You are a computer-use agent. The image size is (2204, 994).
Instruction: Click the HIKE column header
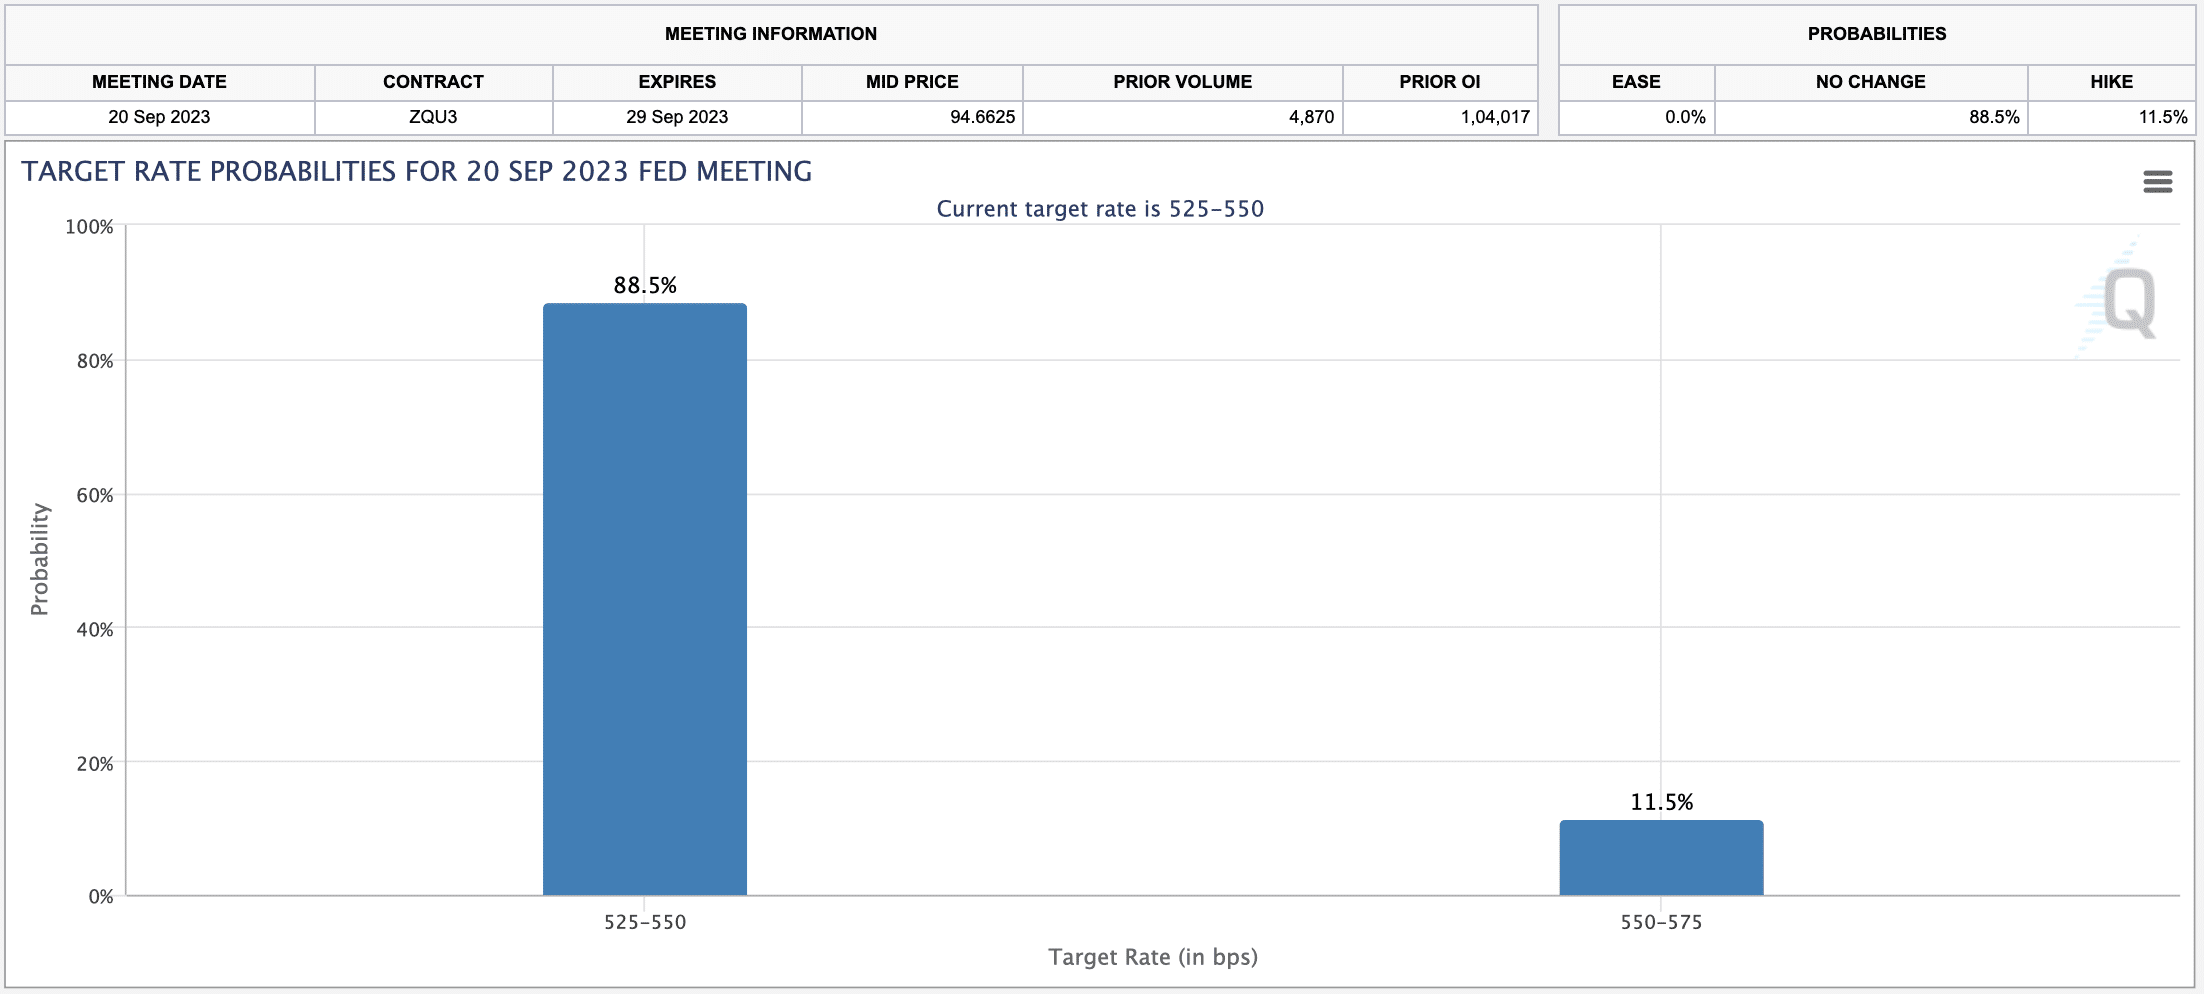[2111, 82]
